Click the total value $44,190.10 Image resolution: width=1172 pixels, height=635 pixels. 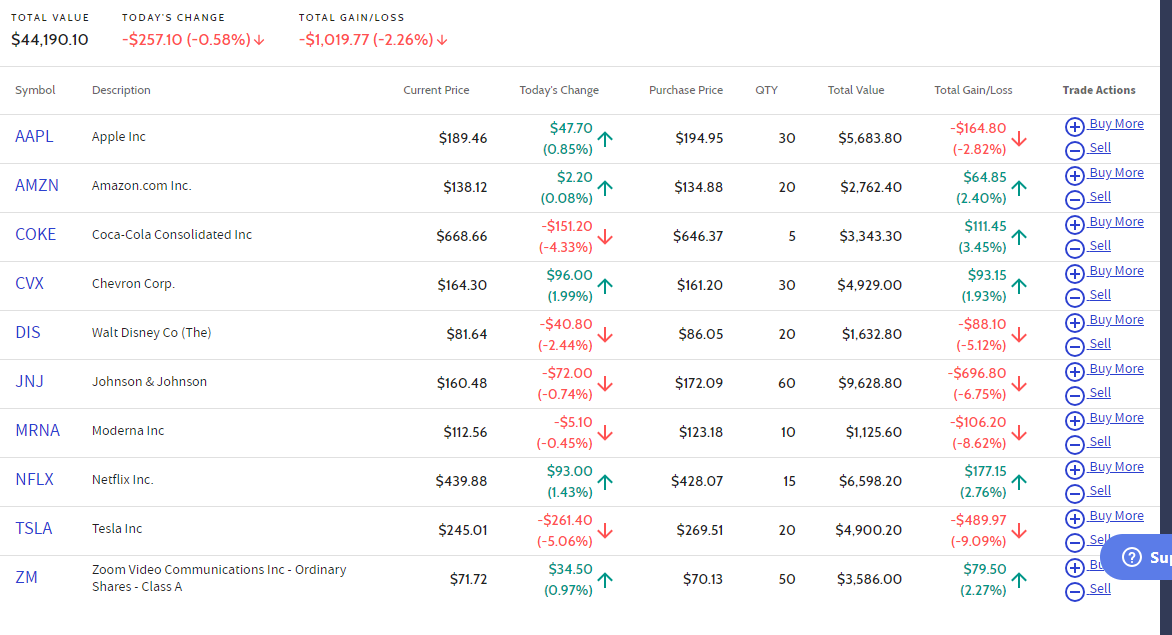click(x=49, y=40)
